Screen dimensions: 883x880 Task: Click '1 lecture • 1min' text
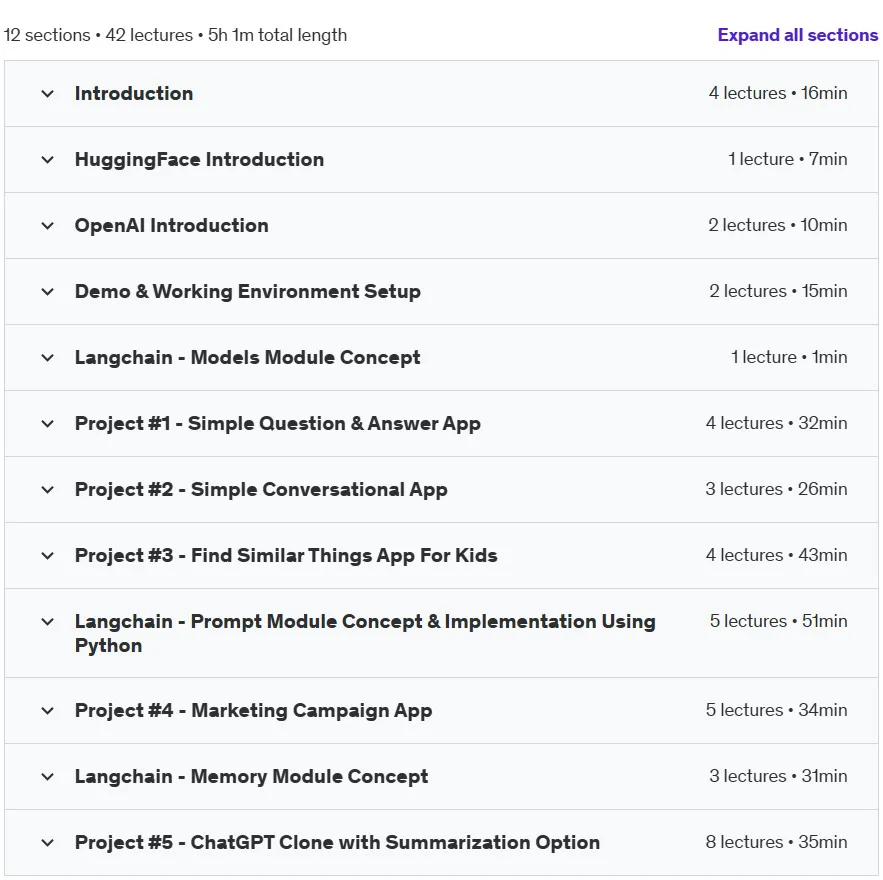[789, 356]
